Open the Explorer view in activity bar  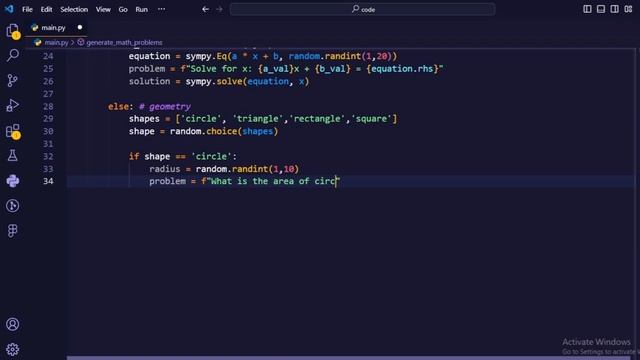(x=13, y=30)
